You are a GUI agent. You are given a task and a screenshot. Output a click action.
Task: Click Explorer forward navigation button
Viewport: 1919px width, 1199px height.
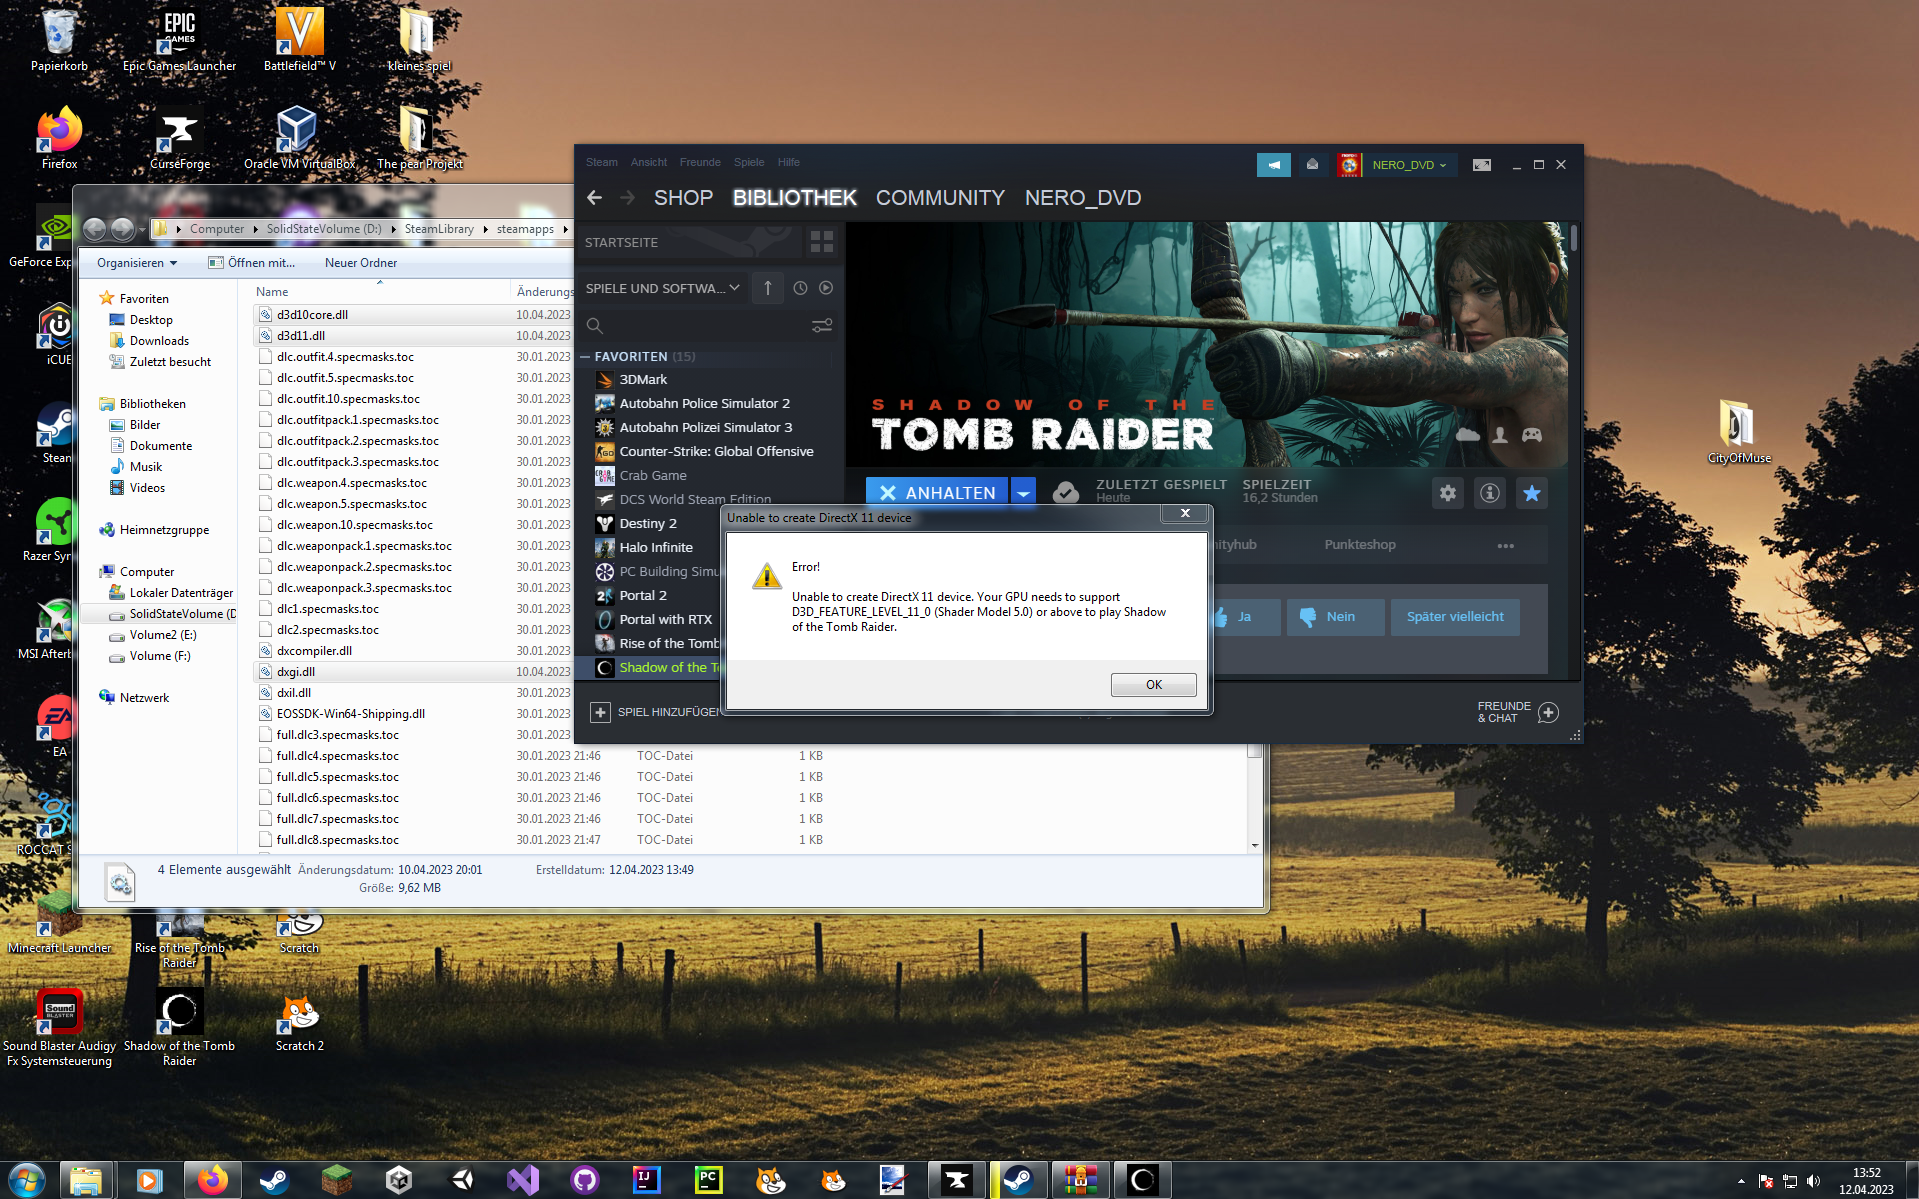(x=122, y=229)
